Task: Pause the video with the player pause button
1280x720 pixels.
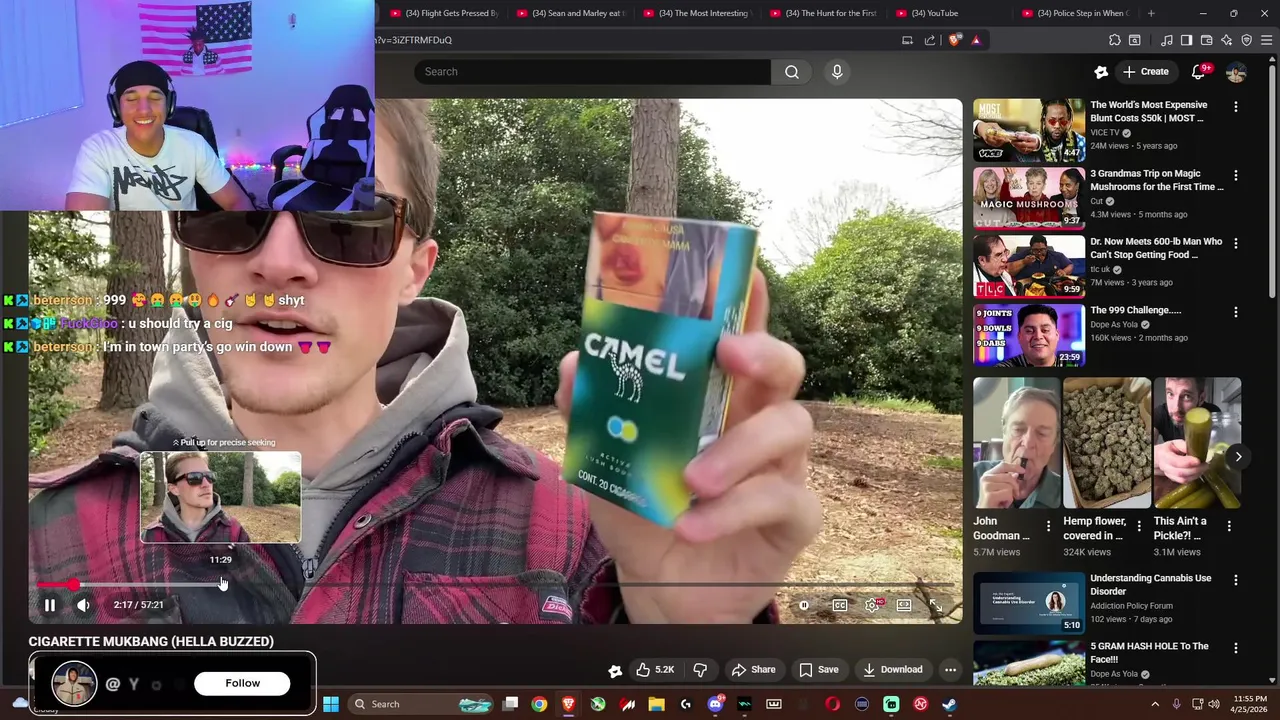Action: pos(49,605)
